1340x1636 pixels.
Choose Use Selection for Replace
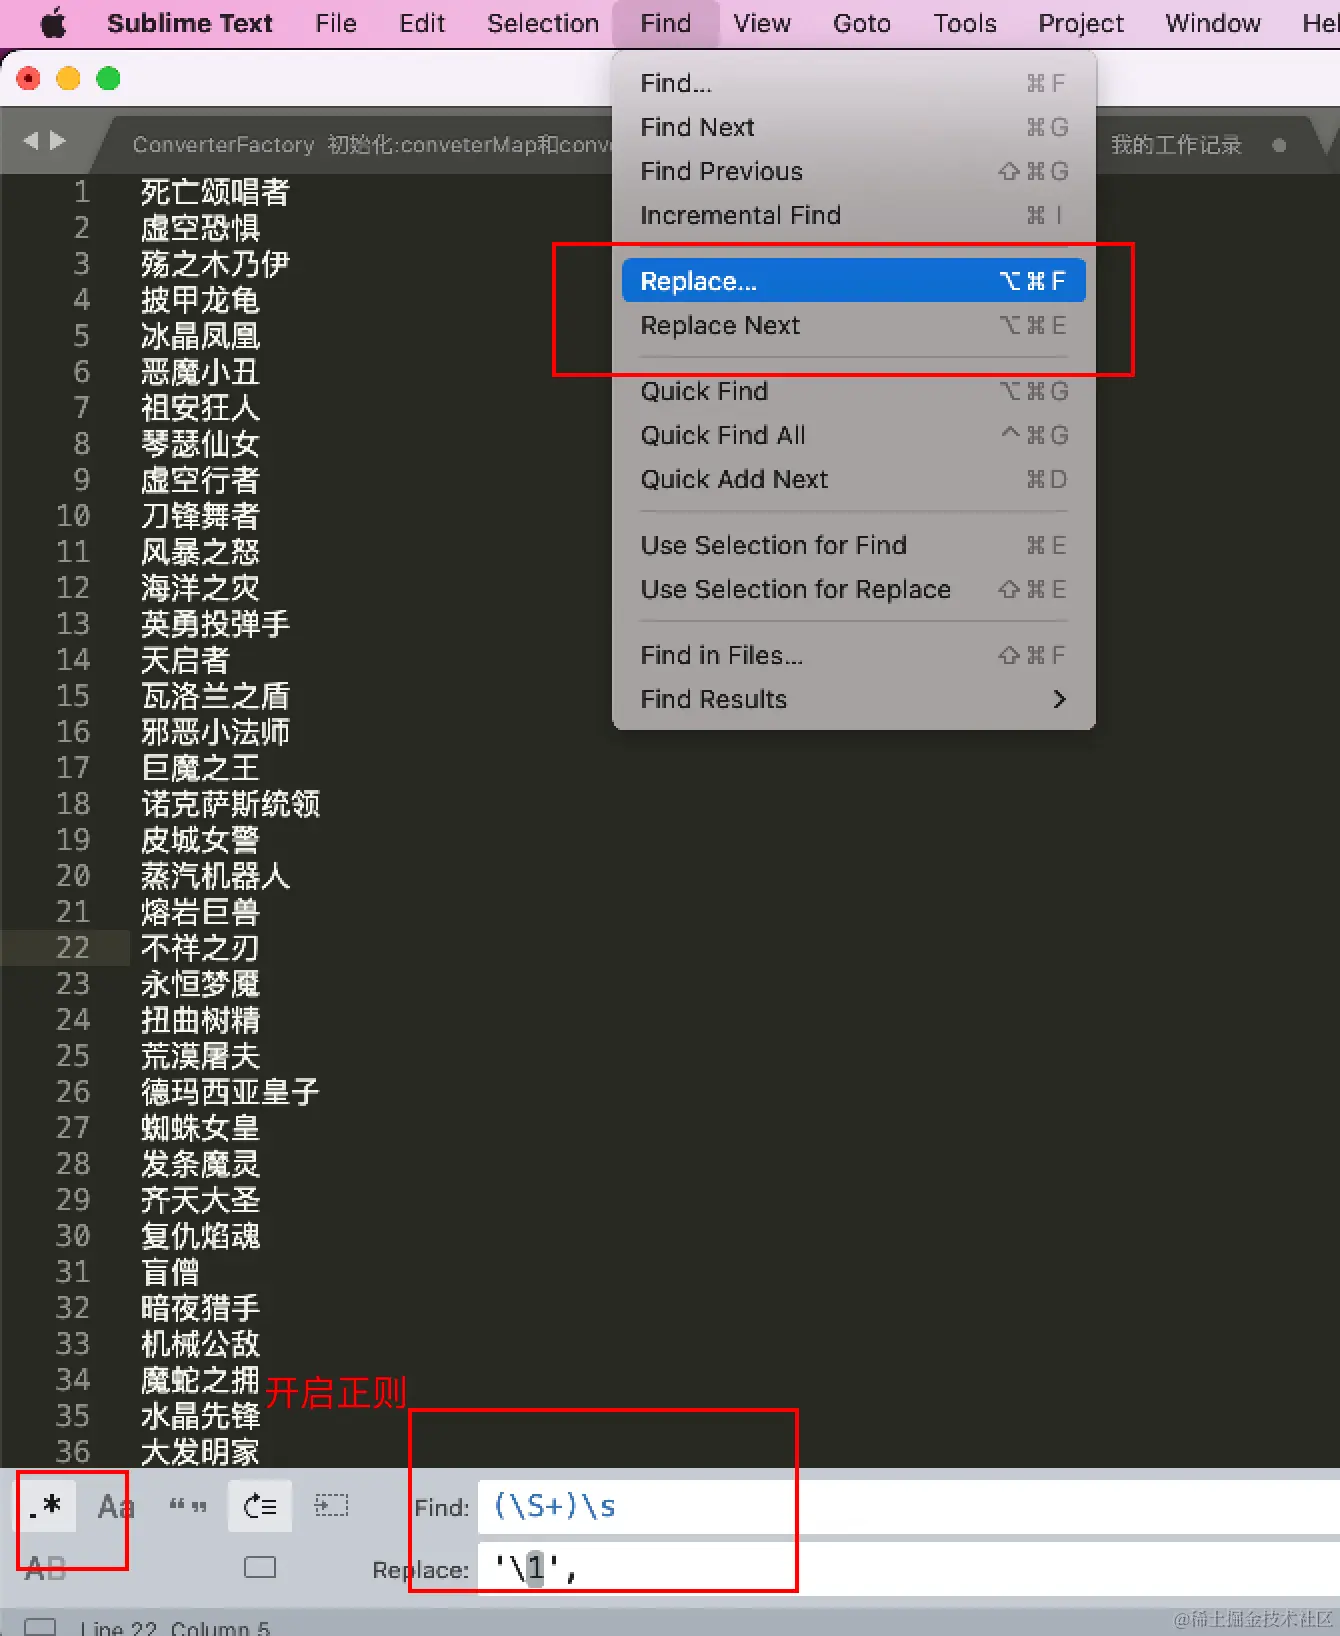(x=853, y=589)
